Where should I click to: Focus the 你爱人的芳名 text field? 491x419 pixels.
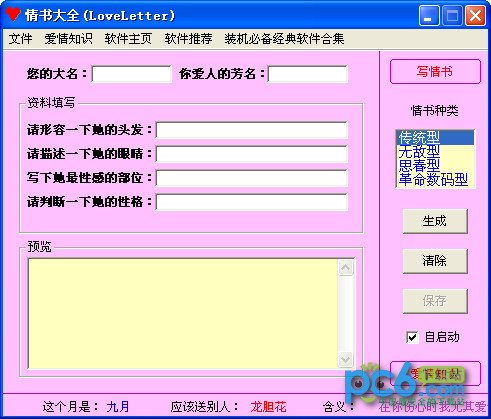(x=307, y=74)
